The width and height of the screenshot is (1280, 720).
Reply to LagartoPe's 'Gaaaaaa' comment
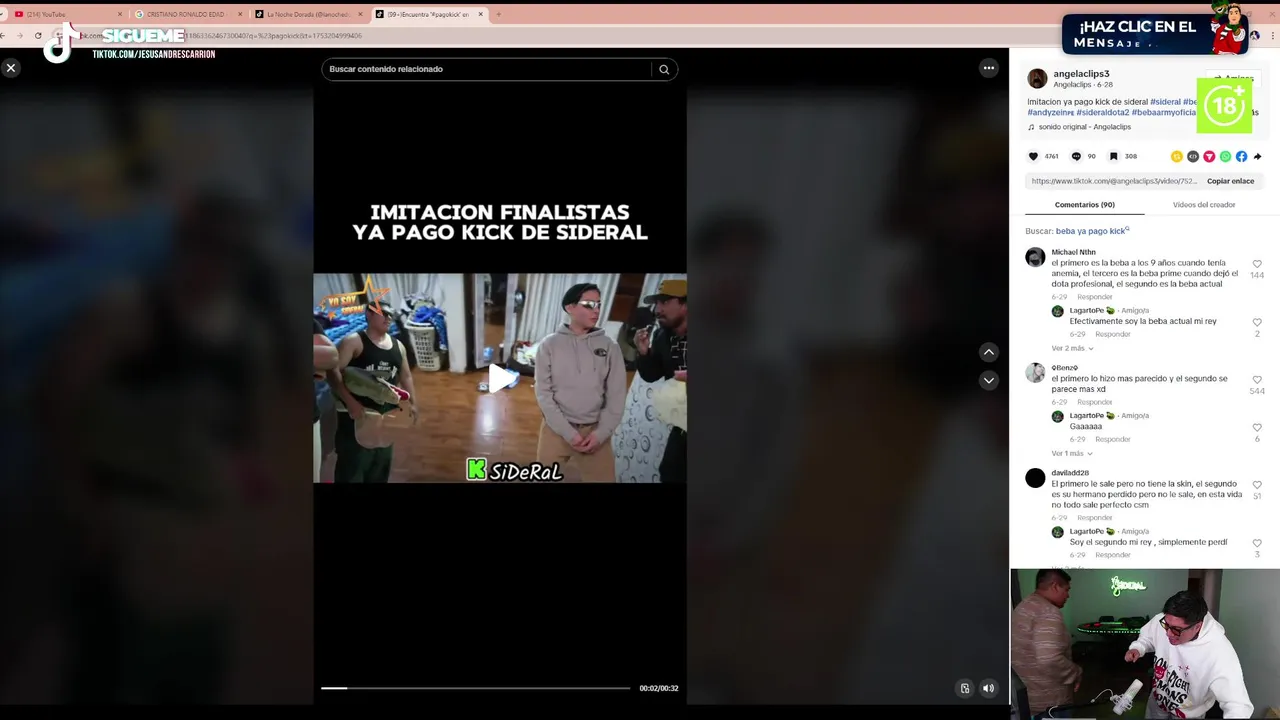tap(1113, 439)
